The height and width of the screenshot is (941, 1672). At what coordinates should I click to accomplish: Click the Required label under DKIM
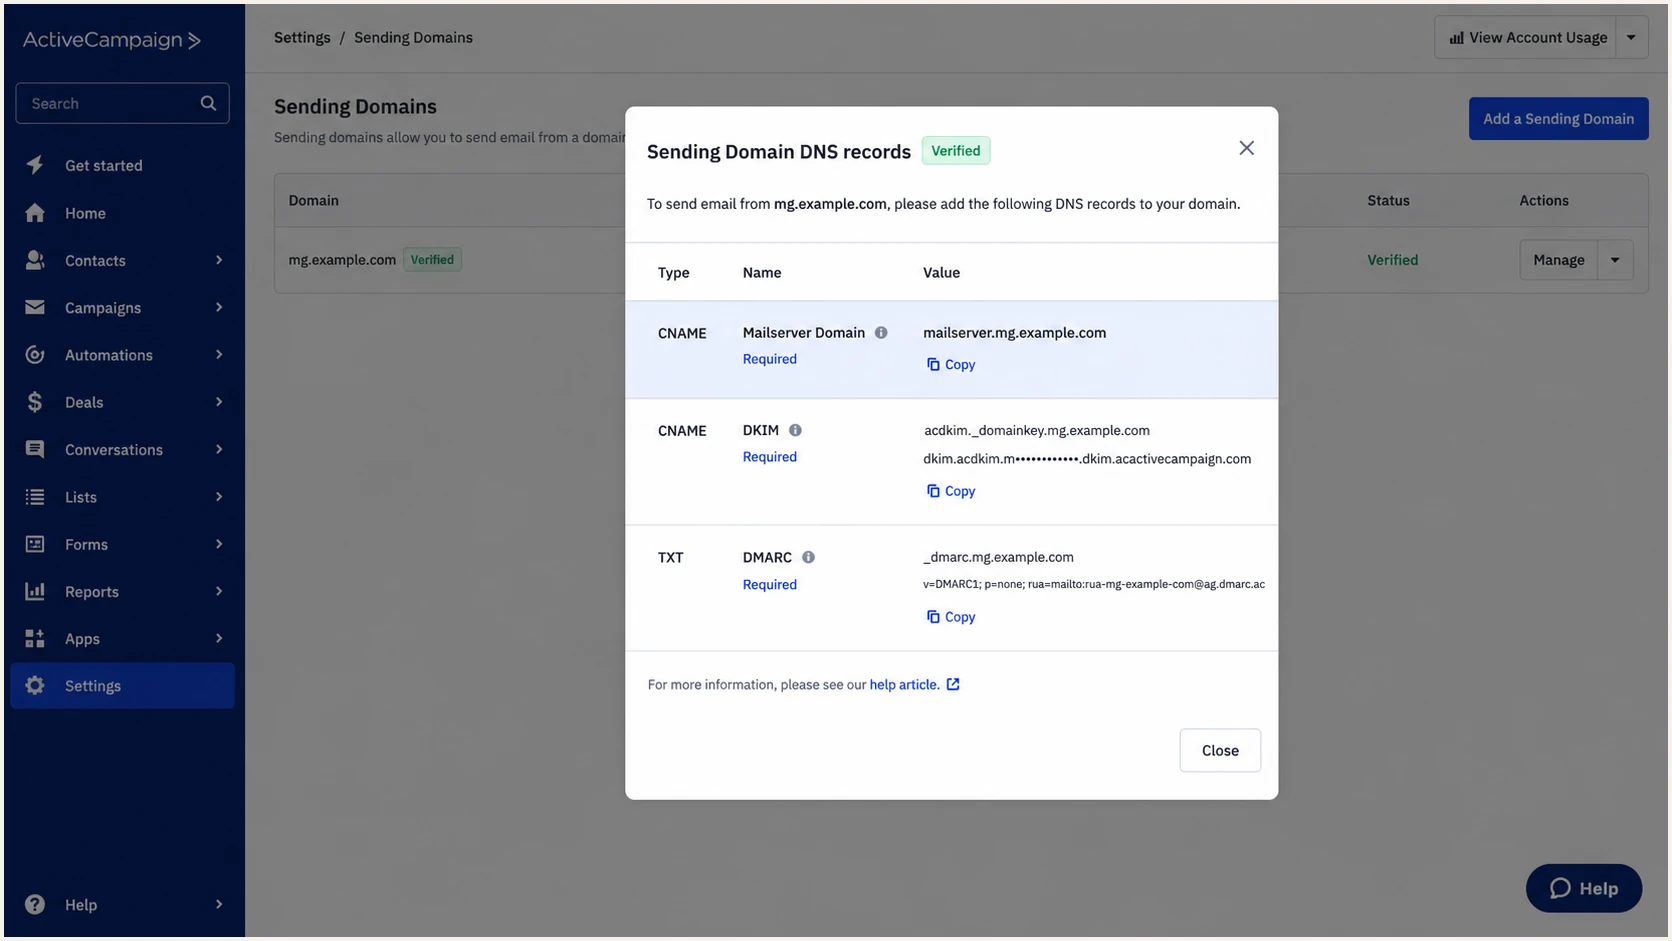pos(769,457)
